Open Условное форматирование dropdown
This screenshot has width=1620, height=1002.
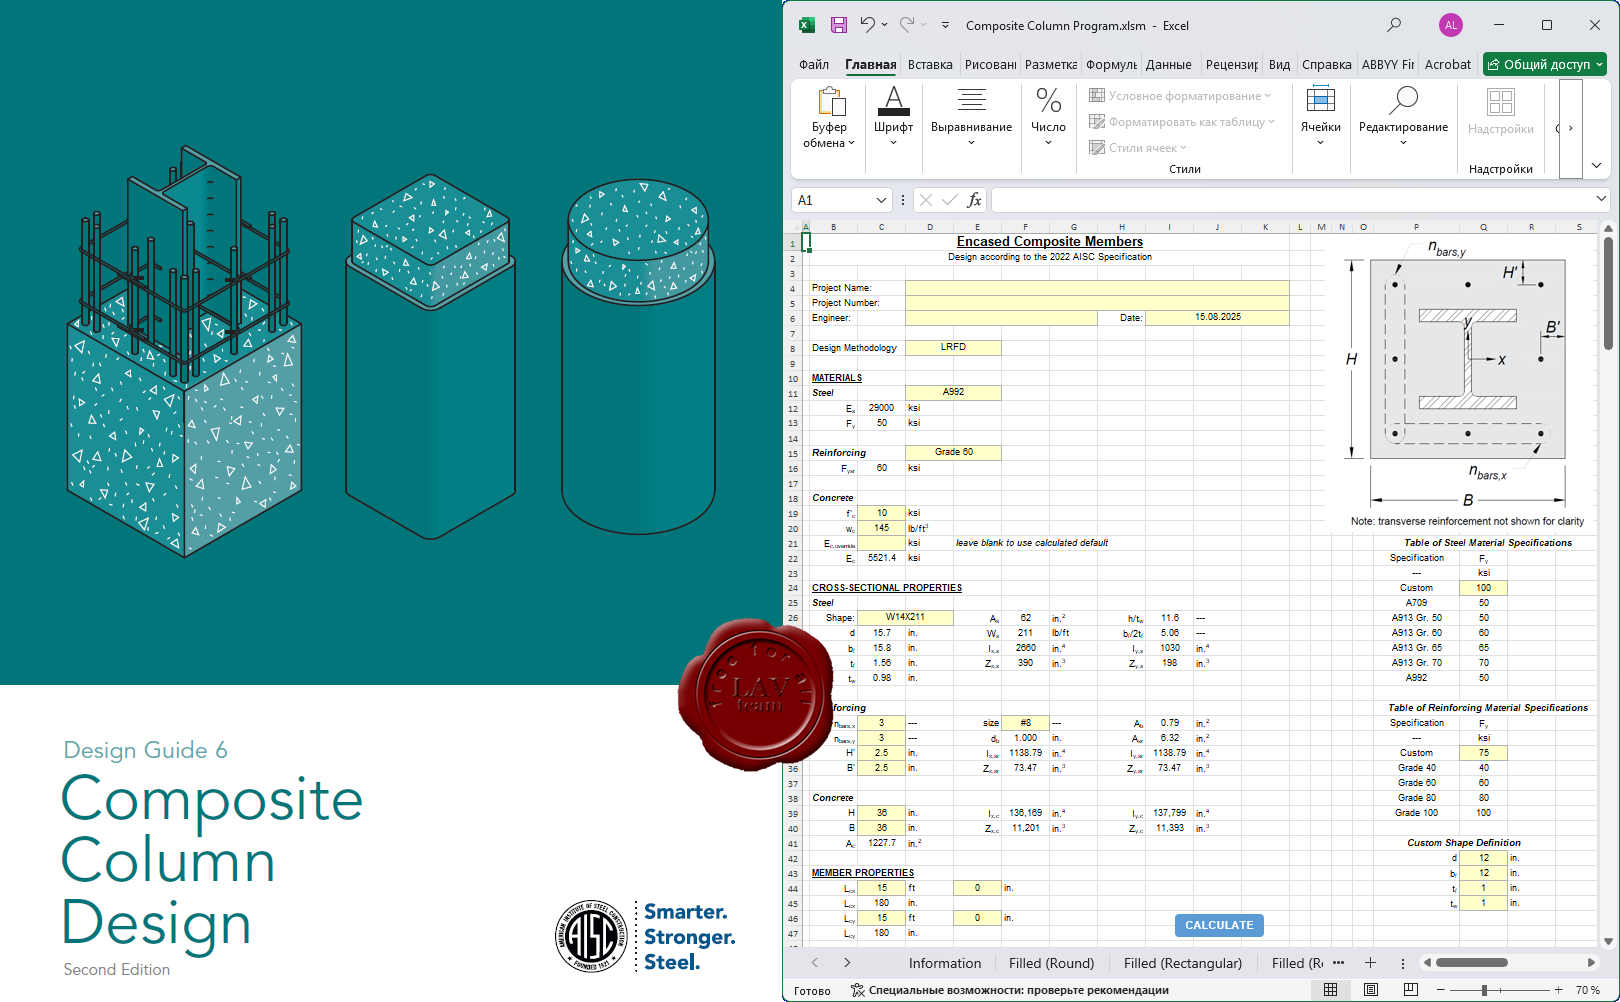pos(1180,96)
